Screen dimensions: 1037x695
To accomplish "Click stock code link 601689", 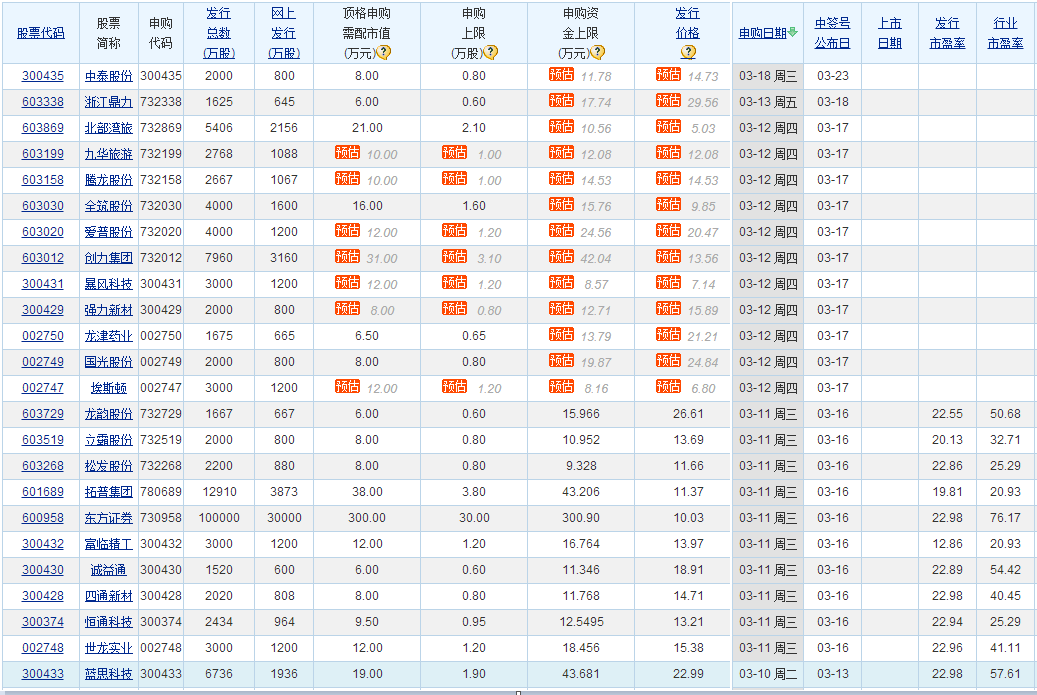I will pyautogui.click(x=43, y=492).
